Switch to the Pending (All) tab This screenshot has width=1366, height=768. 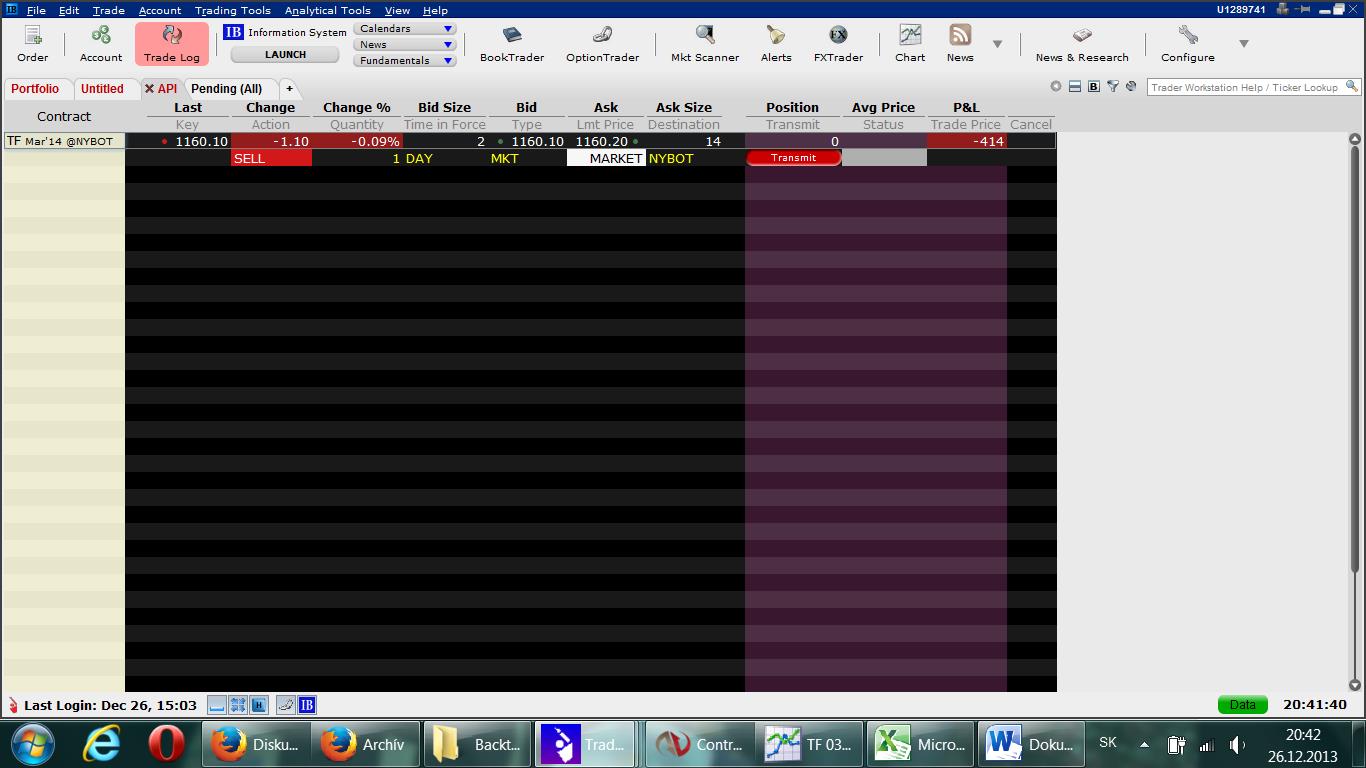point(227,89)
